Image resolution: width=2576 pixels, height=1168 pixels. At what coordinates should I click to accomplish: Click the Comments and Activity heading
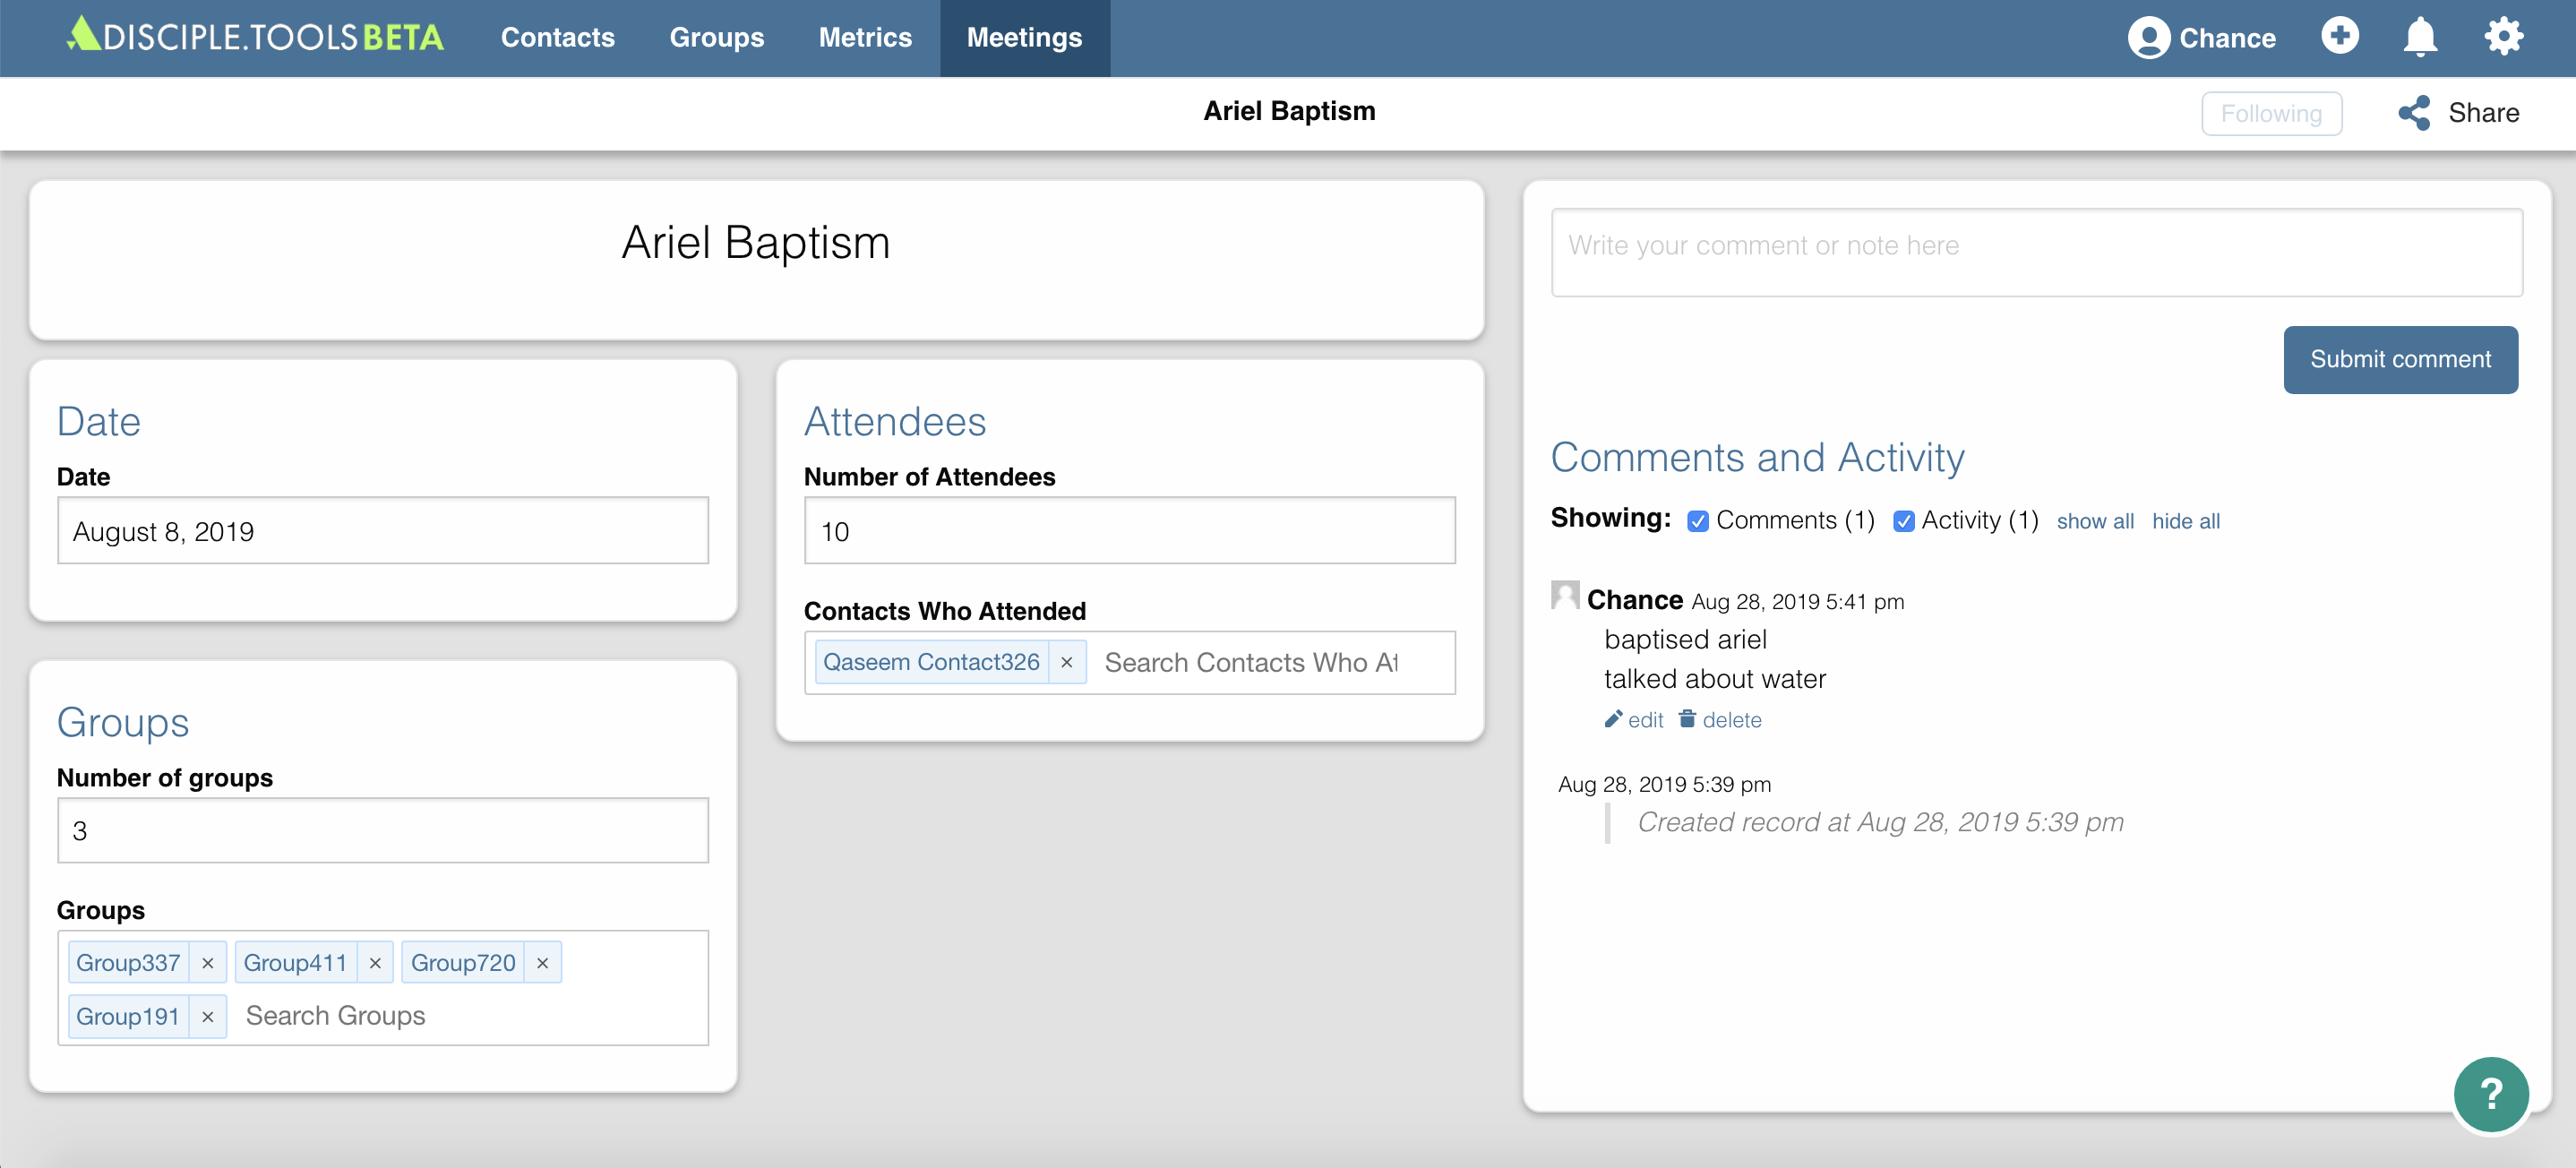(1757, 458)
